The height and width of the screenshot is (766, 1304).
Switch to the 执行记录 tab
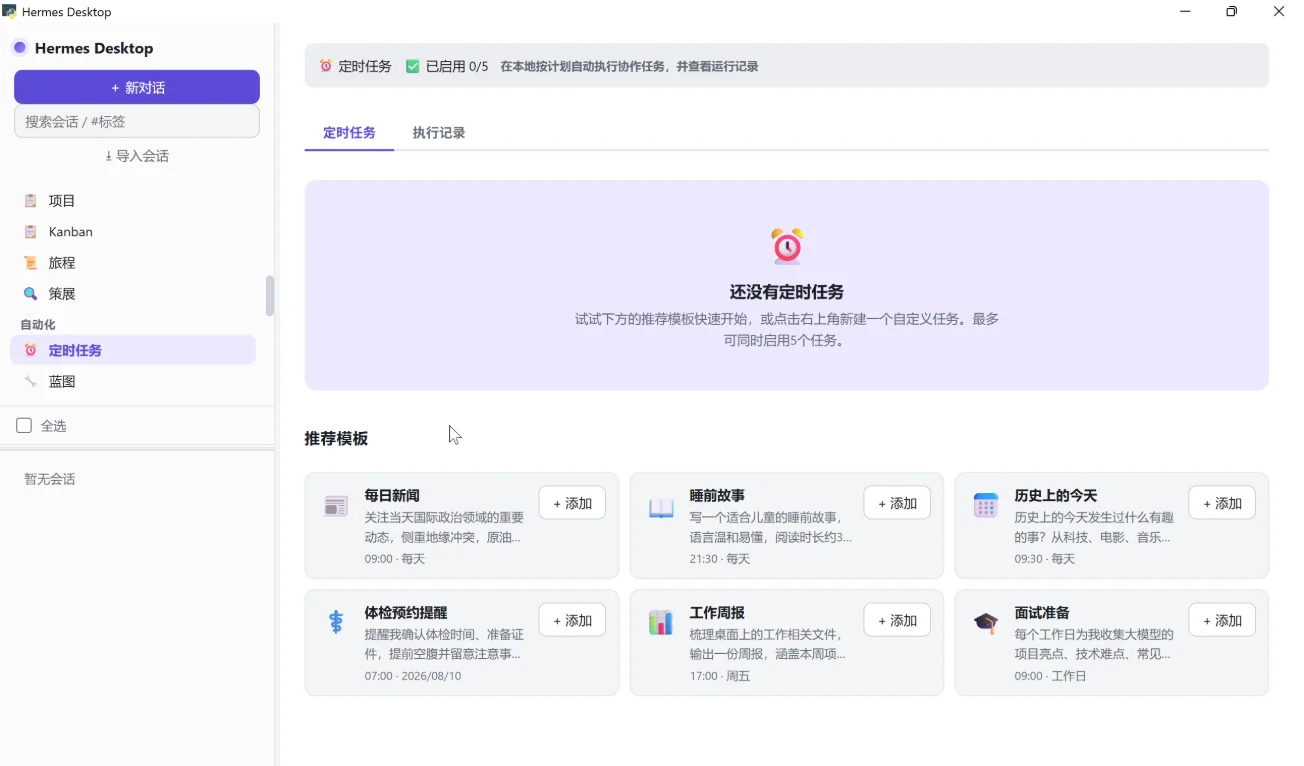(439, 133)
